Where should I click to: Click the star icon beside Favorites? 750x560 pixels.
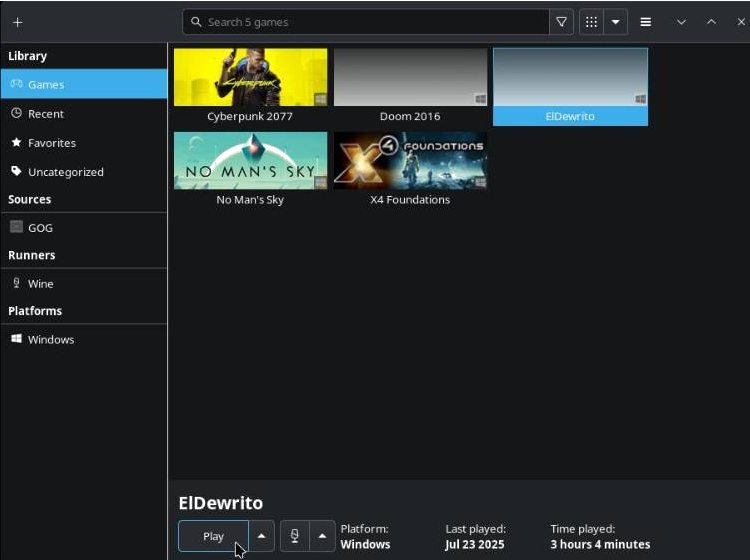(16, 142)
